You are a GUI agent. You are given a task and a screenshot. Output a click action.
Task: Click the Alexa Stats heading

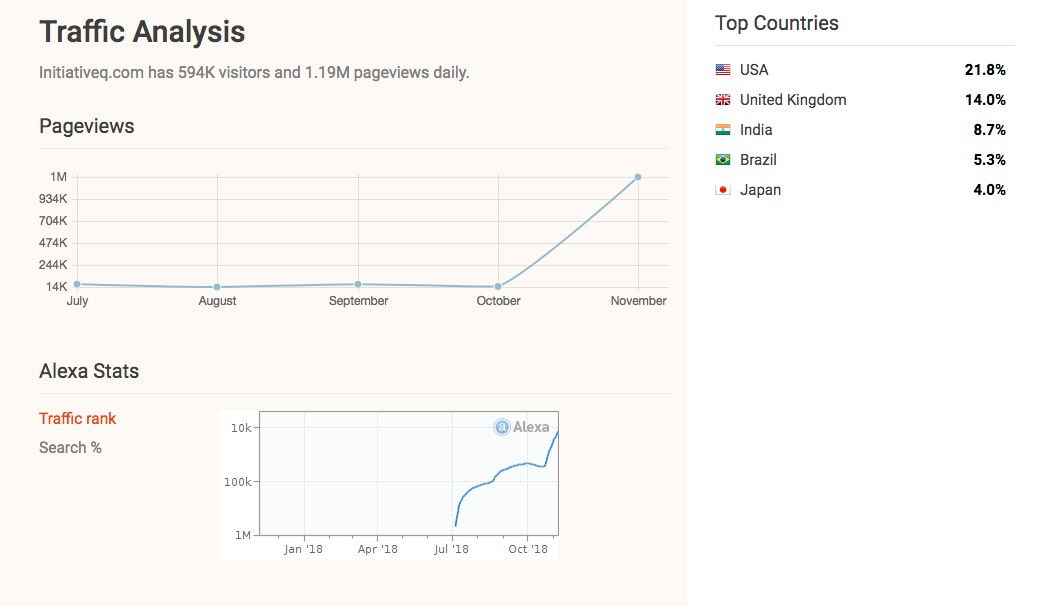tap(89, 371)
